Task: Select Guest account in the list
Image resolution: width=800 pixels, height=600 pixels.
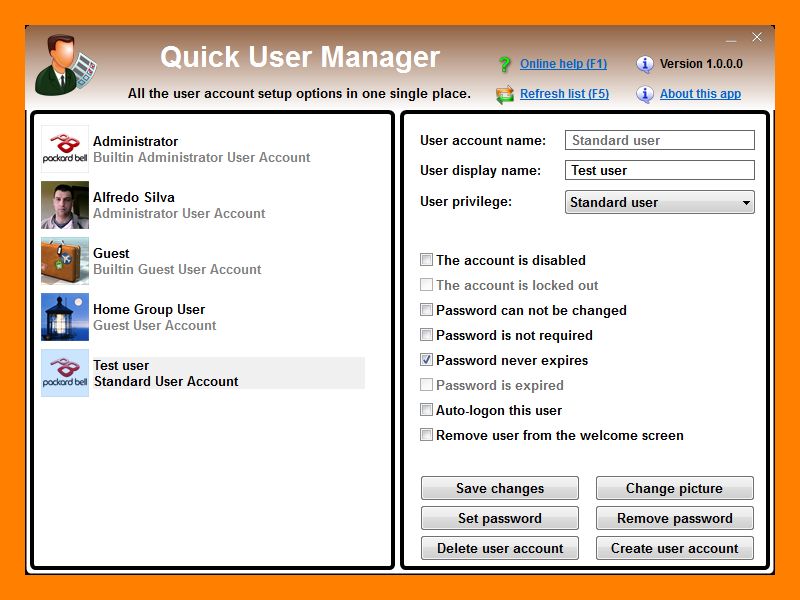Action: (203, 261)
